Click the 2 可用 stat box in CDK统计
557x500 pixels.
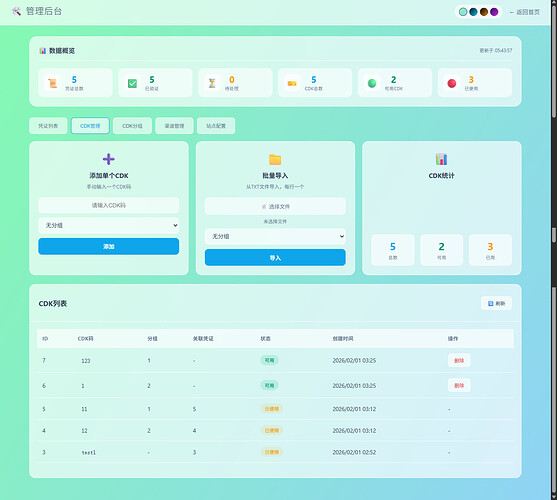click(x=442, y=250)
